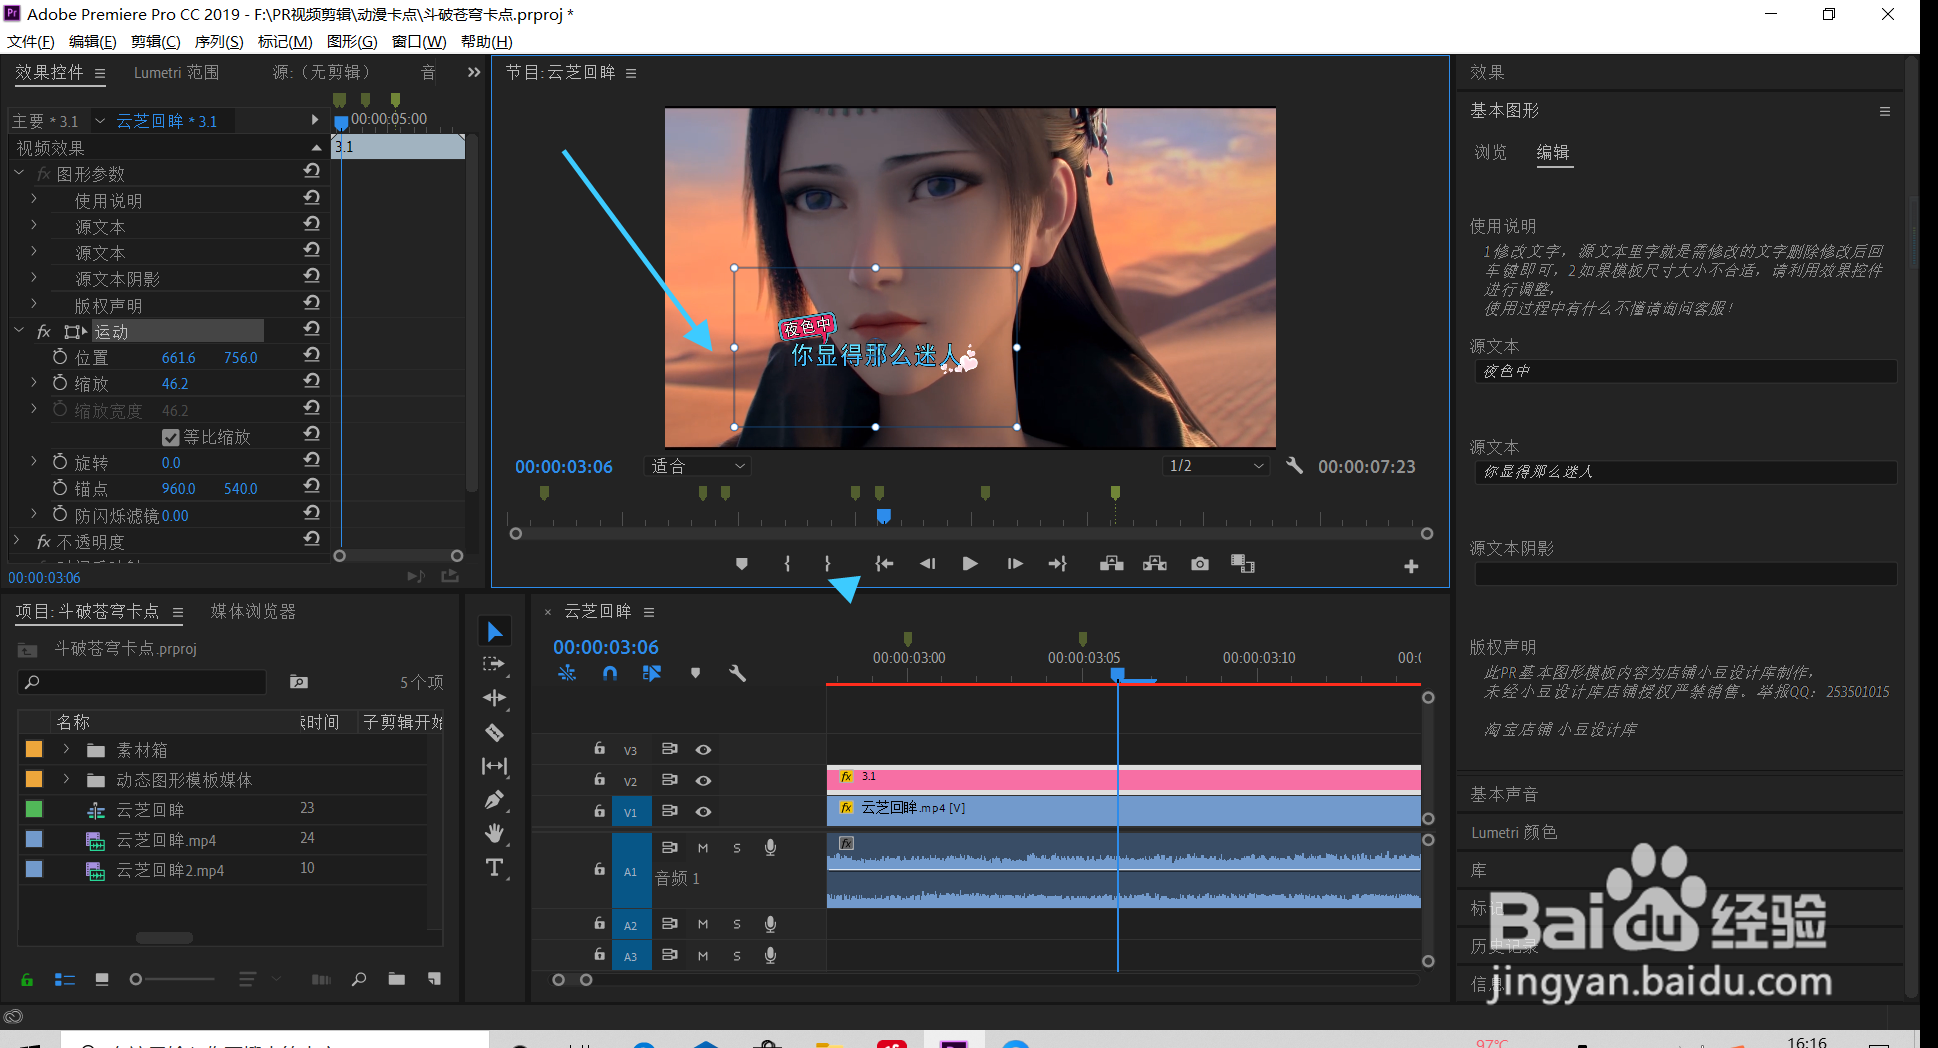Open the timeline display settings wrench
This screenshot has width=1938, height=1048.
738,674
